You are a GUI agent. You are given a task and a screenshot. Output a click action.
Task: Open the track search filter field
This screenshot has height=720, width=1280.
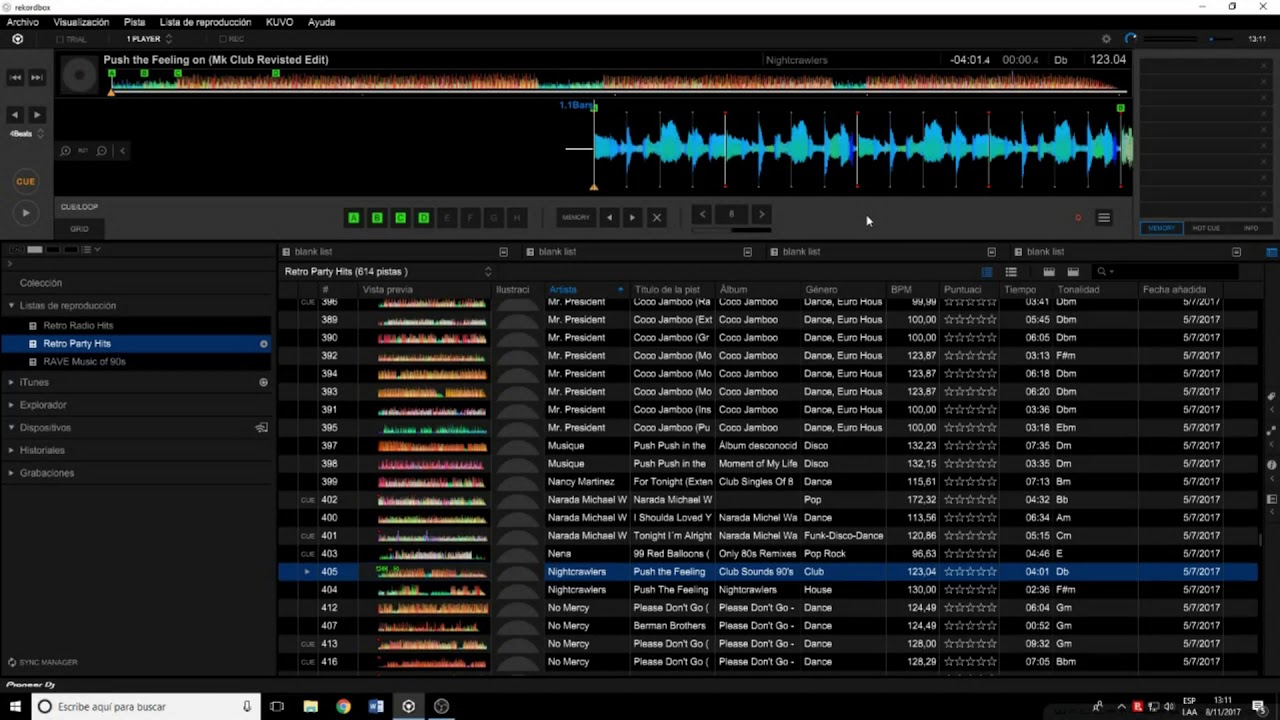click(1165, 272)
